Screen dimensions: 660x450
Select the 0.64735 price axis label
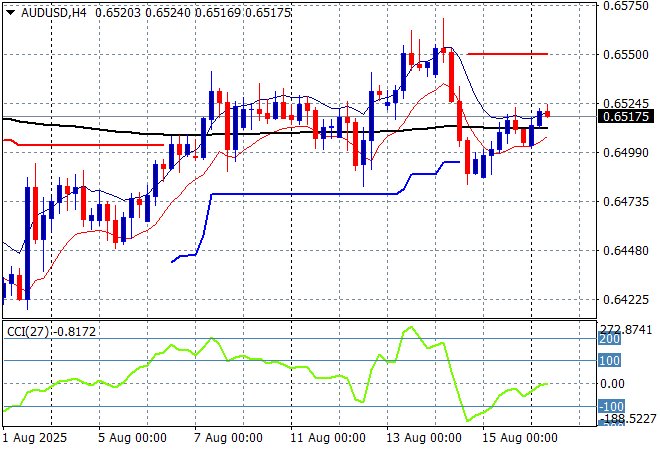pos(626,202)
